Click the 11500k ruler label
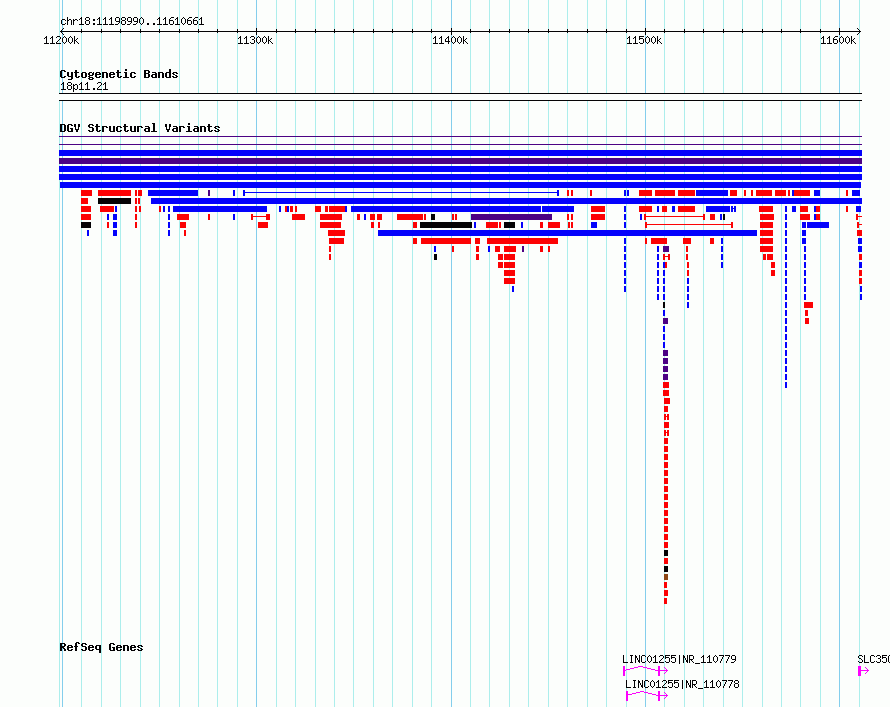890x707 pixels. pyautogui.click(x=644, y=40)
